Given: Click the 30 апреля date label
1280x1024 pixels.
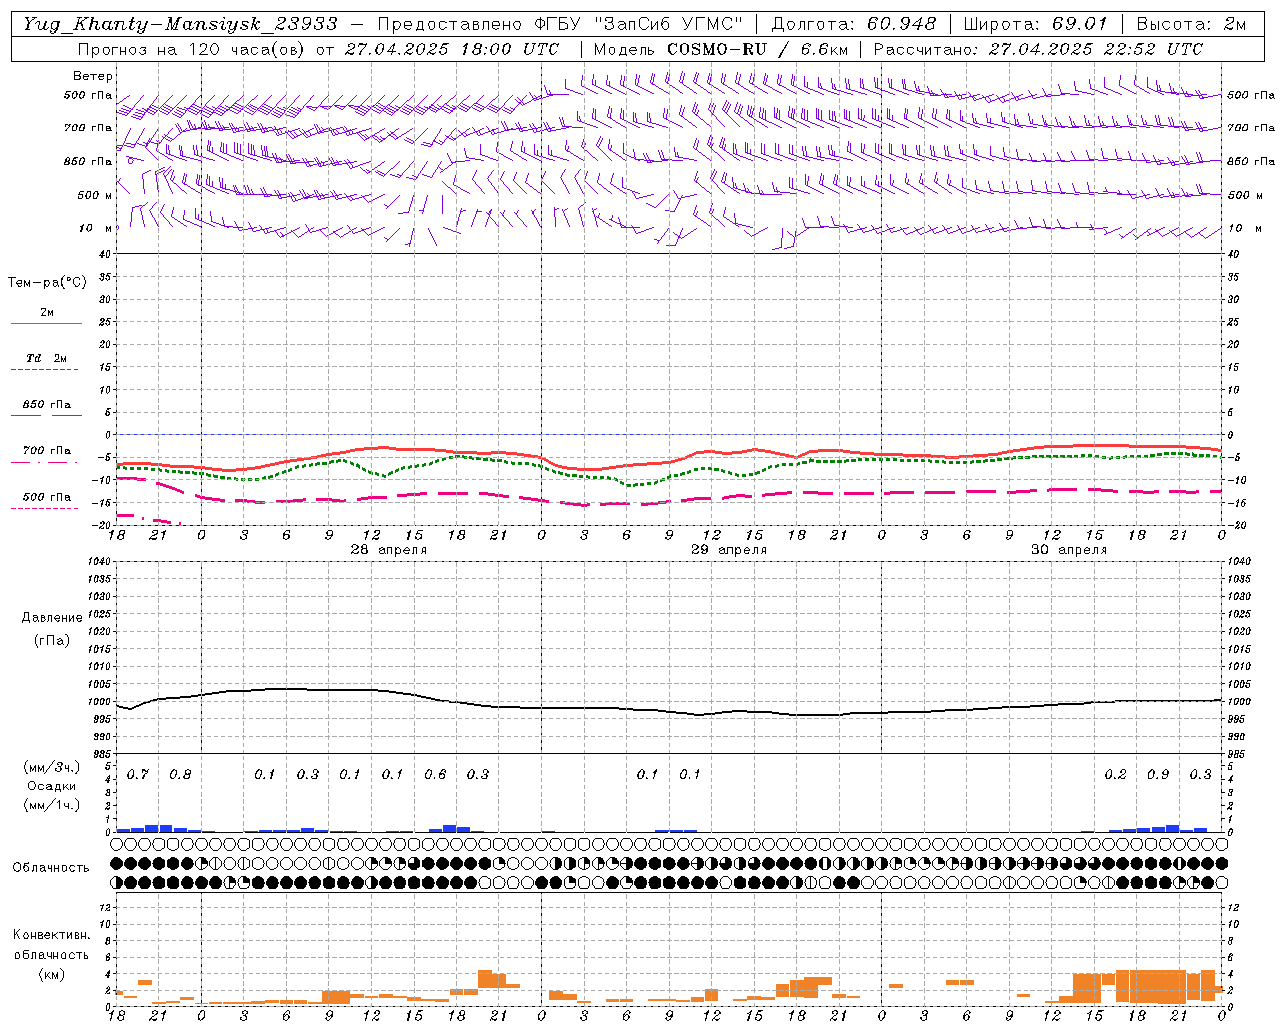Looking at the screenshot, I should click(1069, 550).
